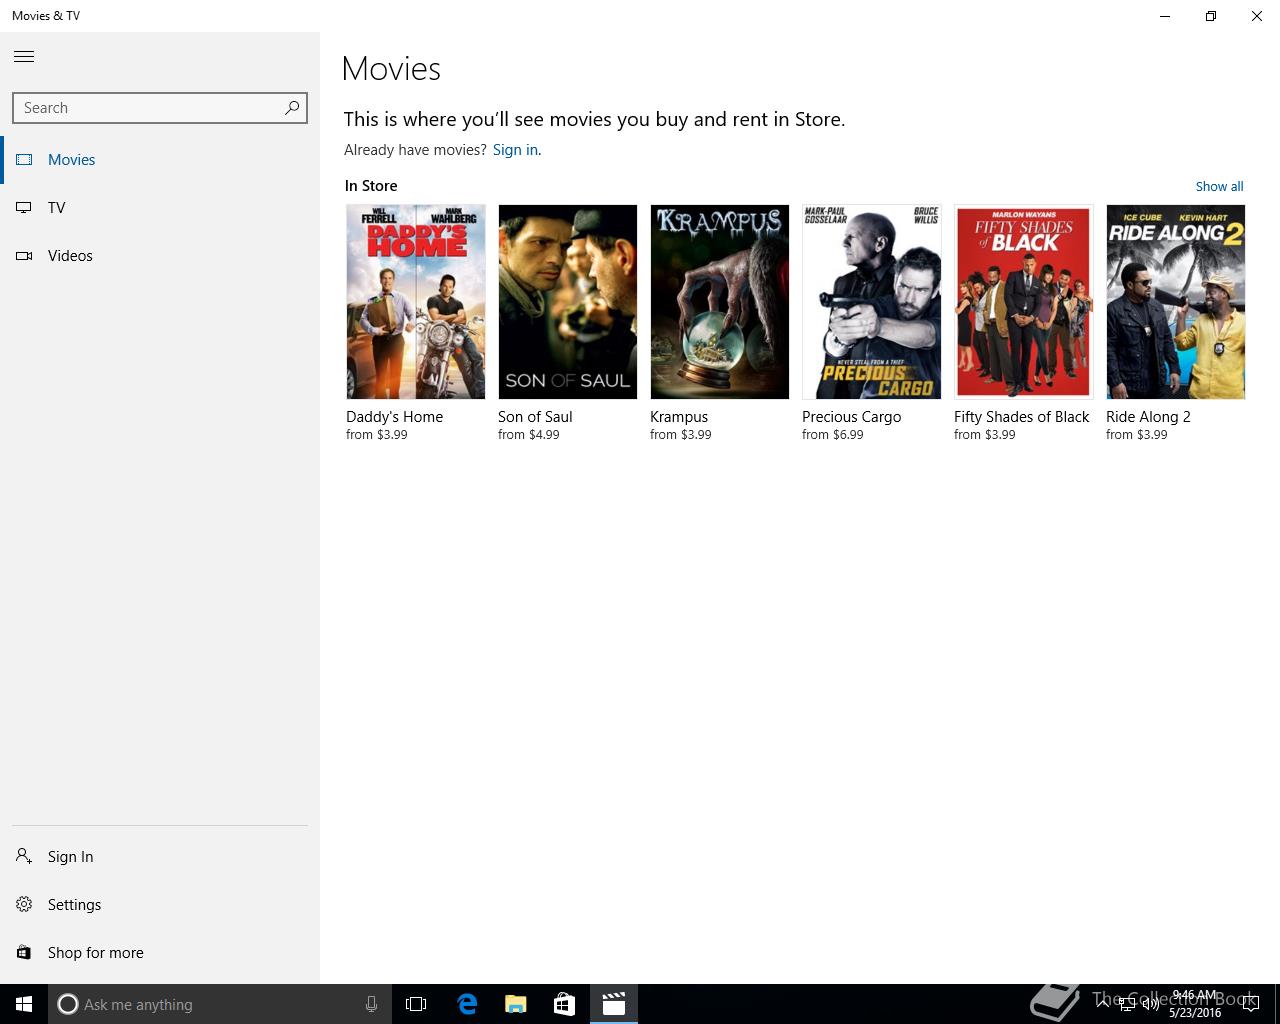
Task: Follow the Sign in link
Action: pos(515,150)
